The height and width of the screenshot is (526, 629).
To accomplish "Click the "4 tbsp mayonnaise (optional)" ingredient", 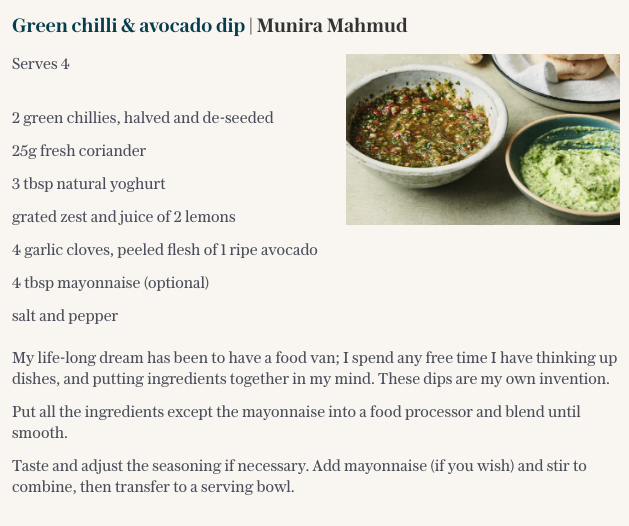I will [110, 283].
